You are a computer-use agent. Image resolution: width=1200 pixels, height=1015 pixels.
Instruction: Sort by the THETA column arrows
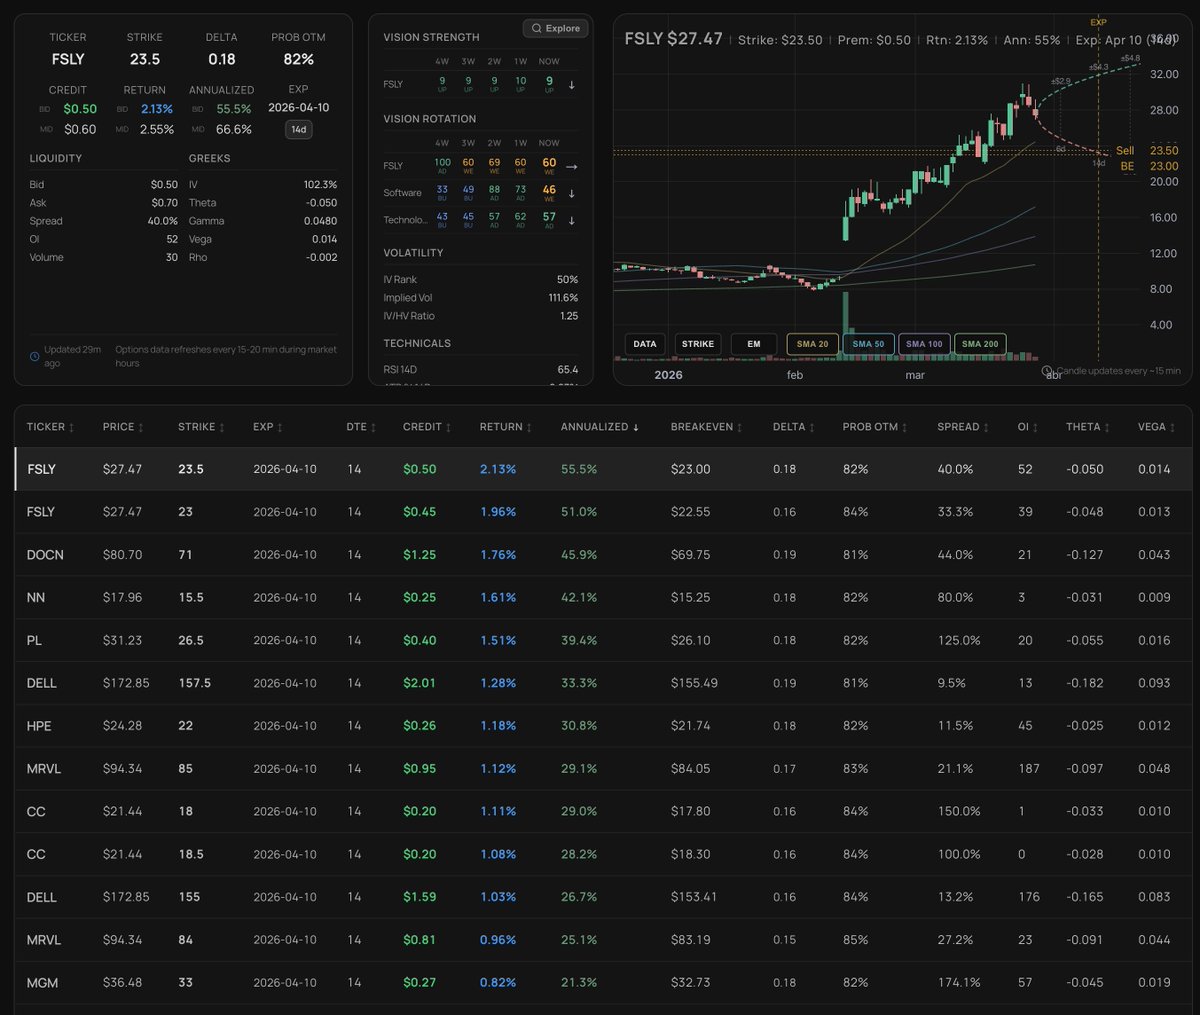tap(1108, 428)
